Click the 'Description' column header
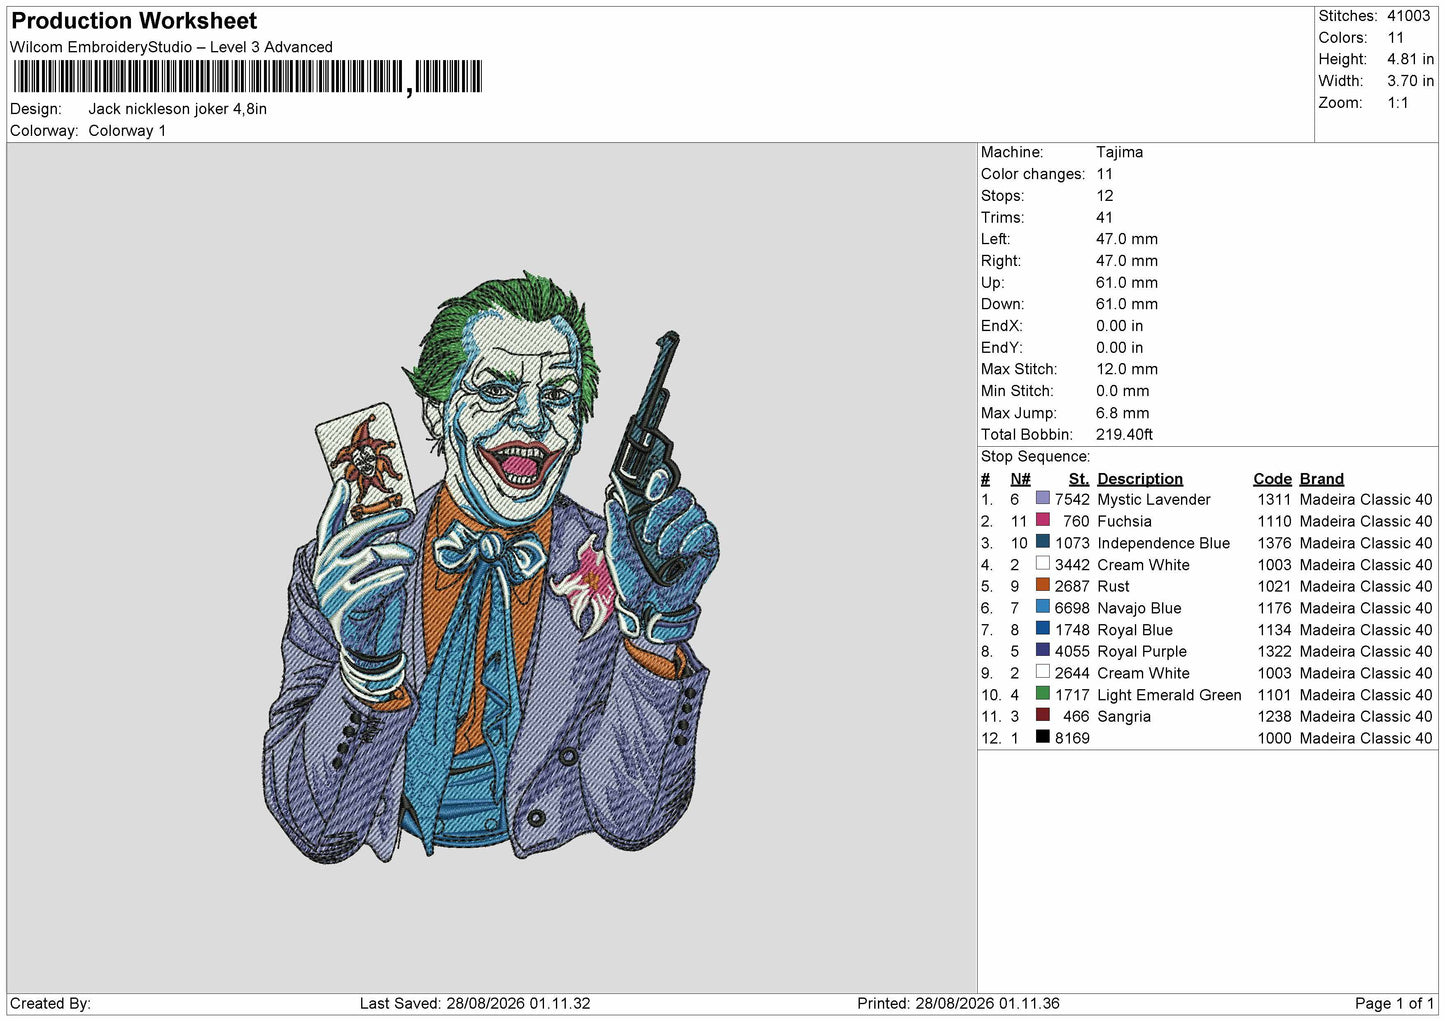The height and width of the screenshot is (1021, 1445). pyautogui.click(x=1140, y=479)
